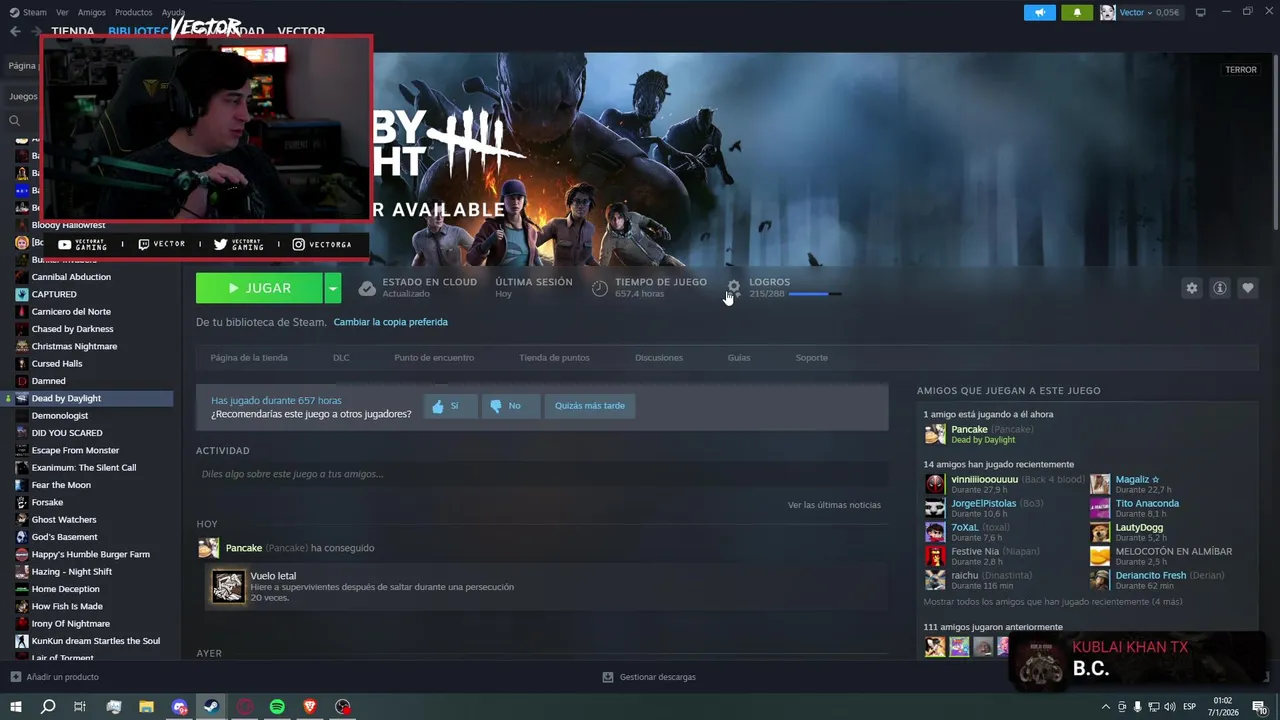
Task: Open OBS Studio from the taskbar
Action: pyautogui.click(x=343, y=707)
